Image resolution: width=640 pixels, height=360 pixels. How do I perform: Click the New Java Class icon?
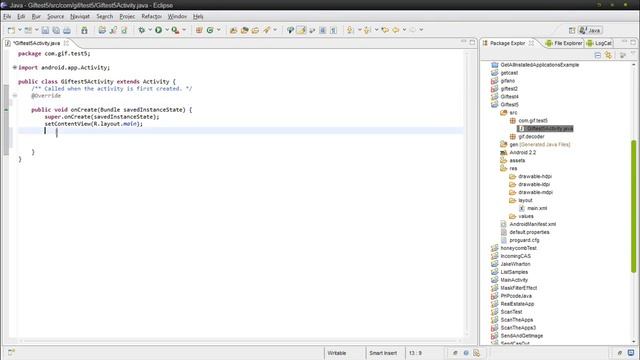coord(210,30)
